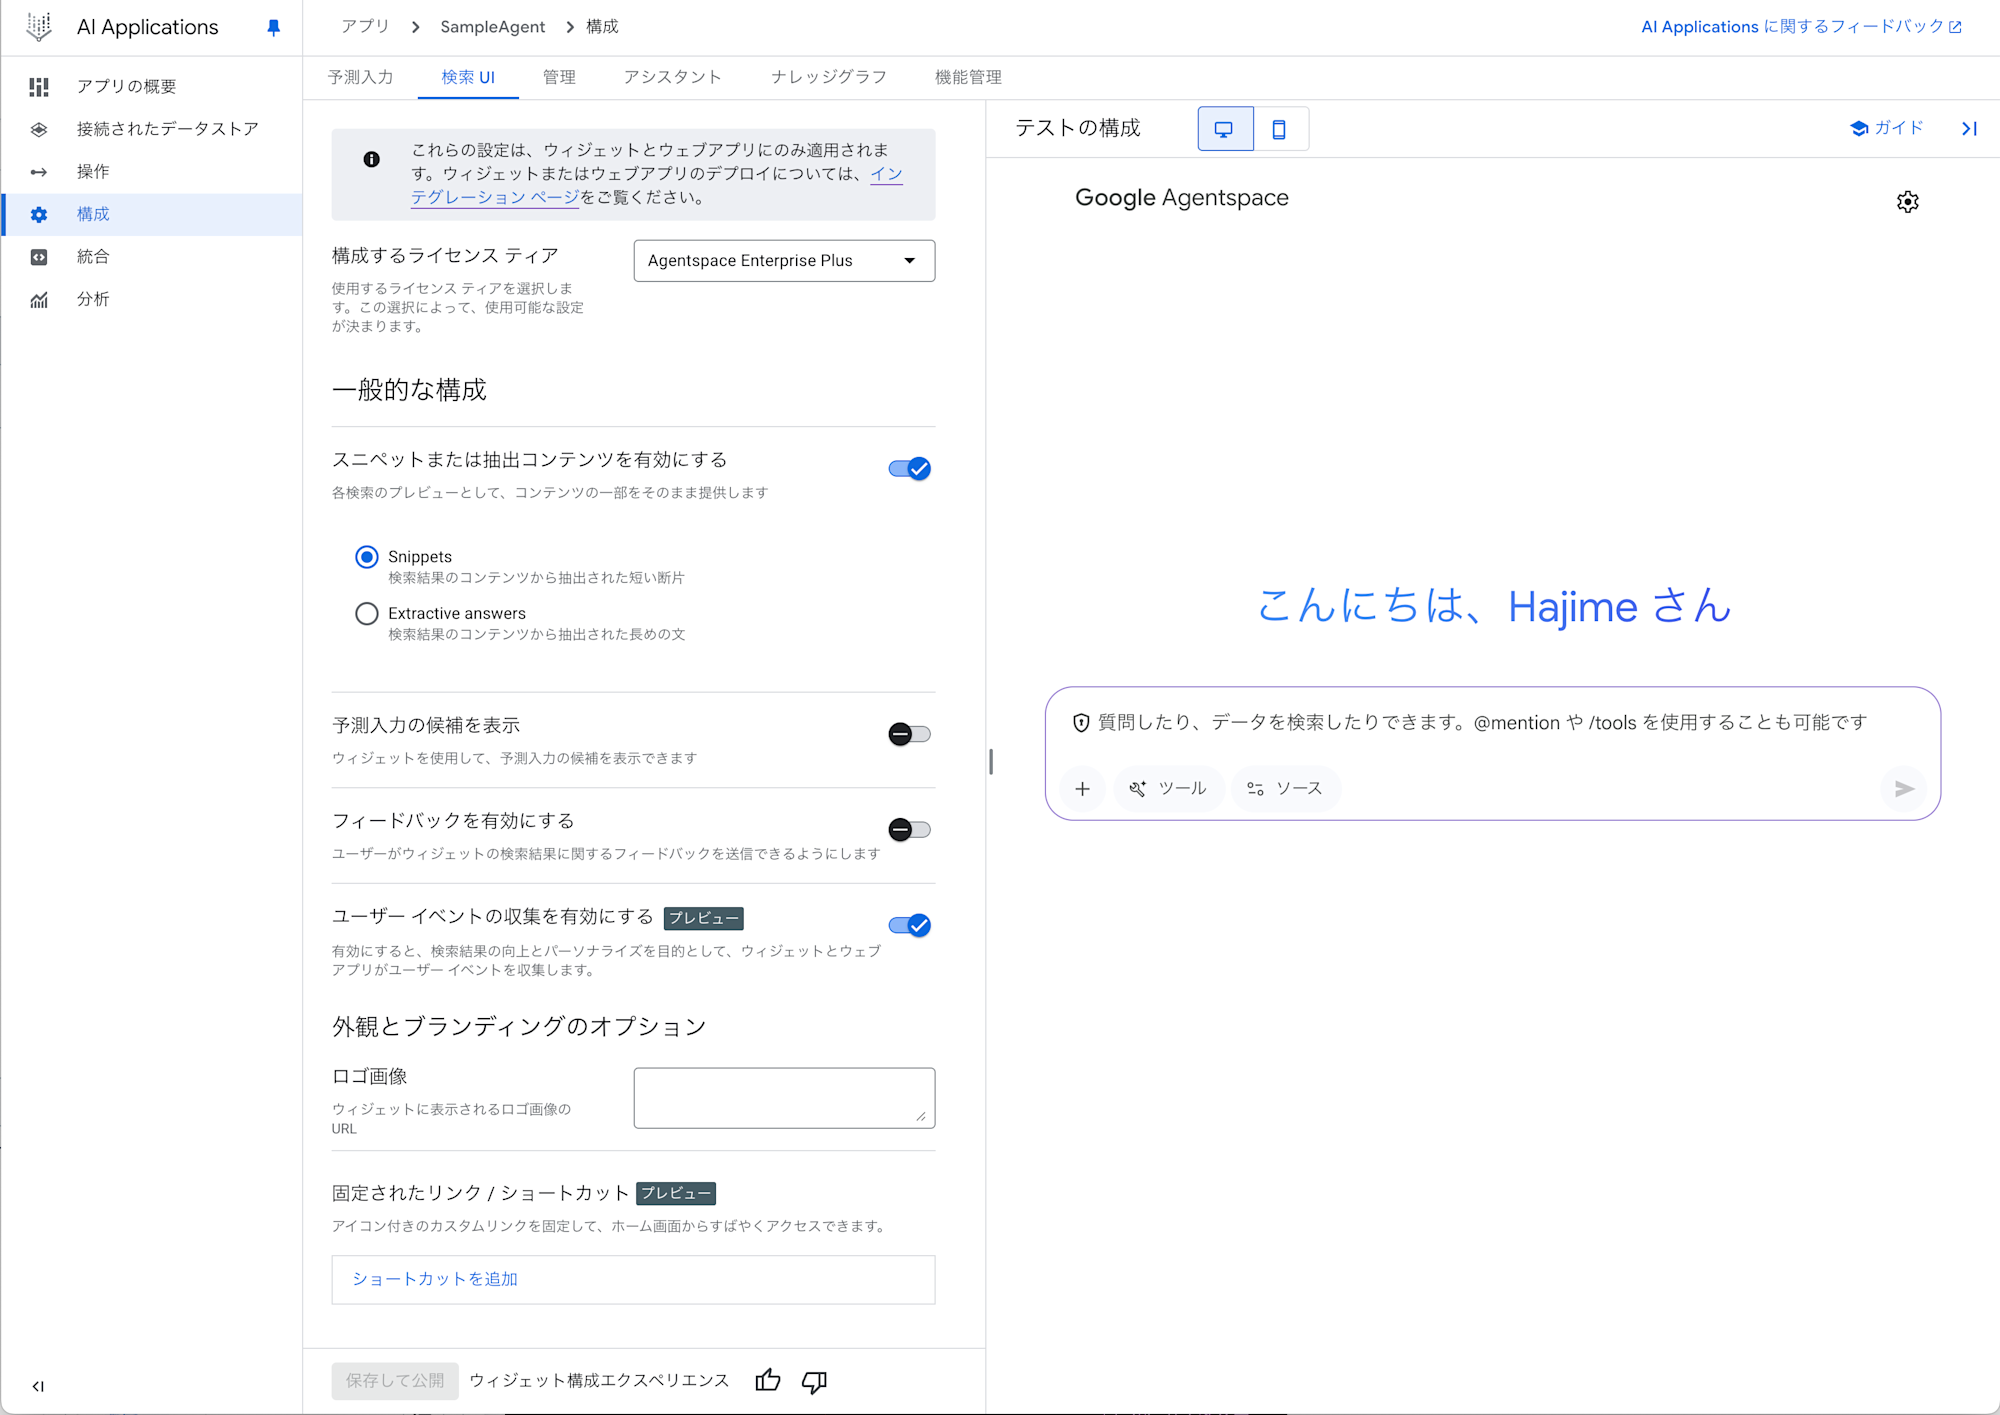Click the ウィジェット構成エクスペリエンス label
This screenshot has width=2000, height=1415.
(599, 1381)
